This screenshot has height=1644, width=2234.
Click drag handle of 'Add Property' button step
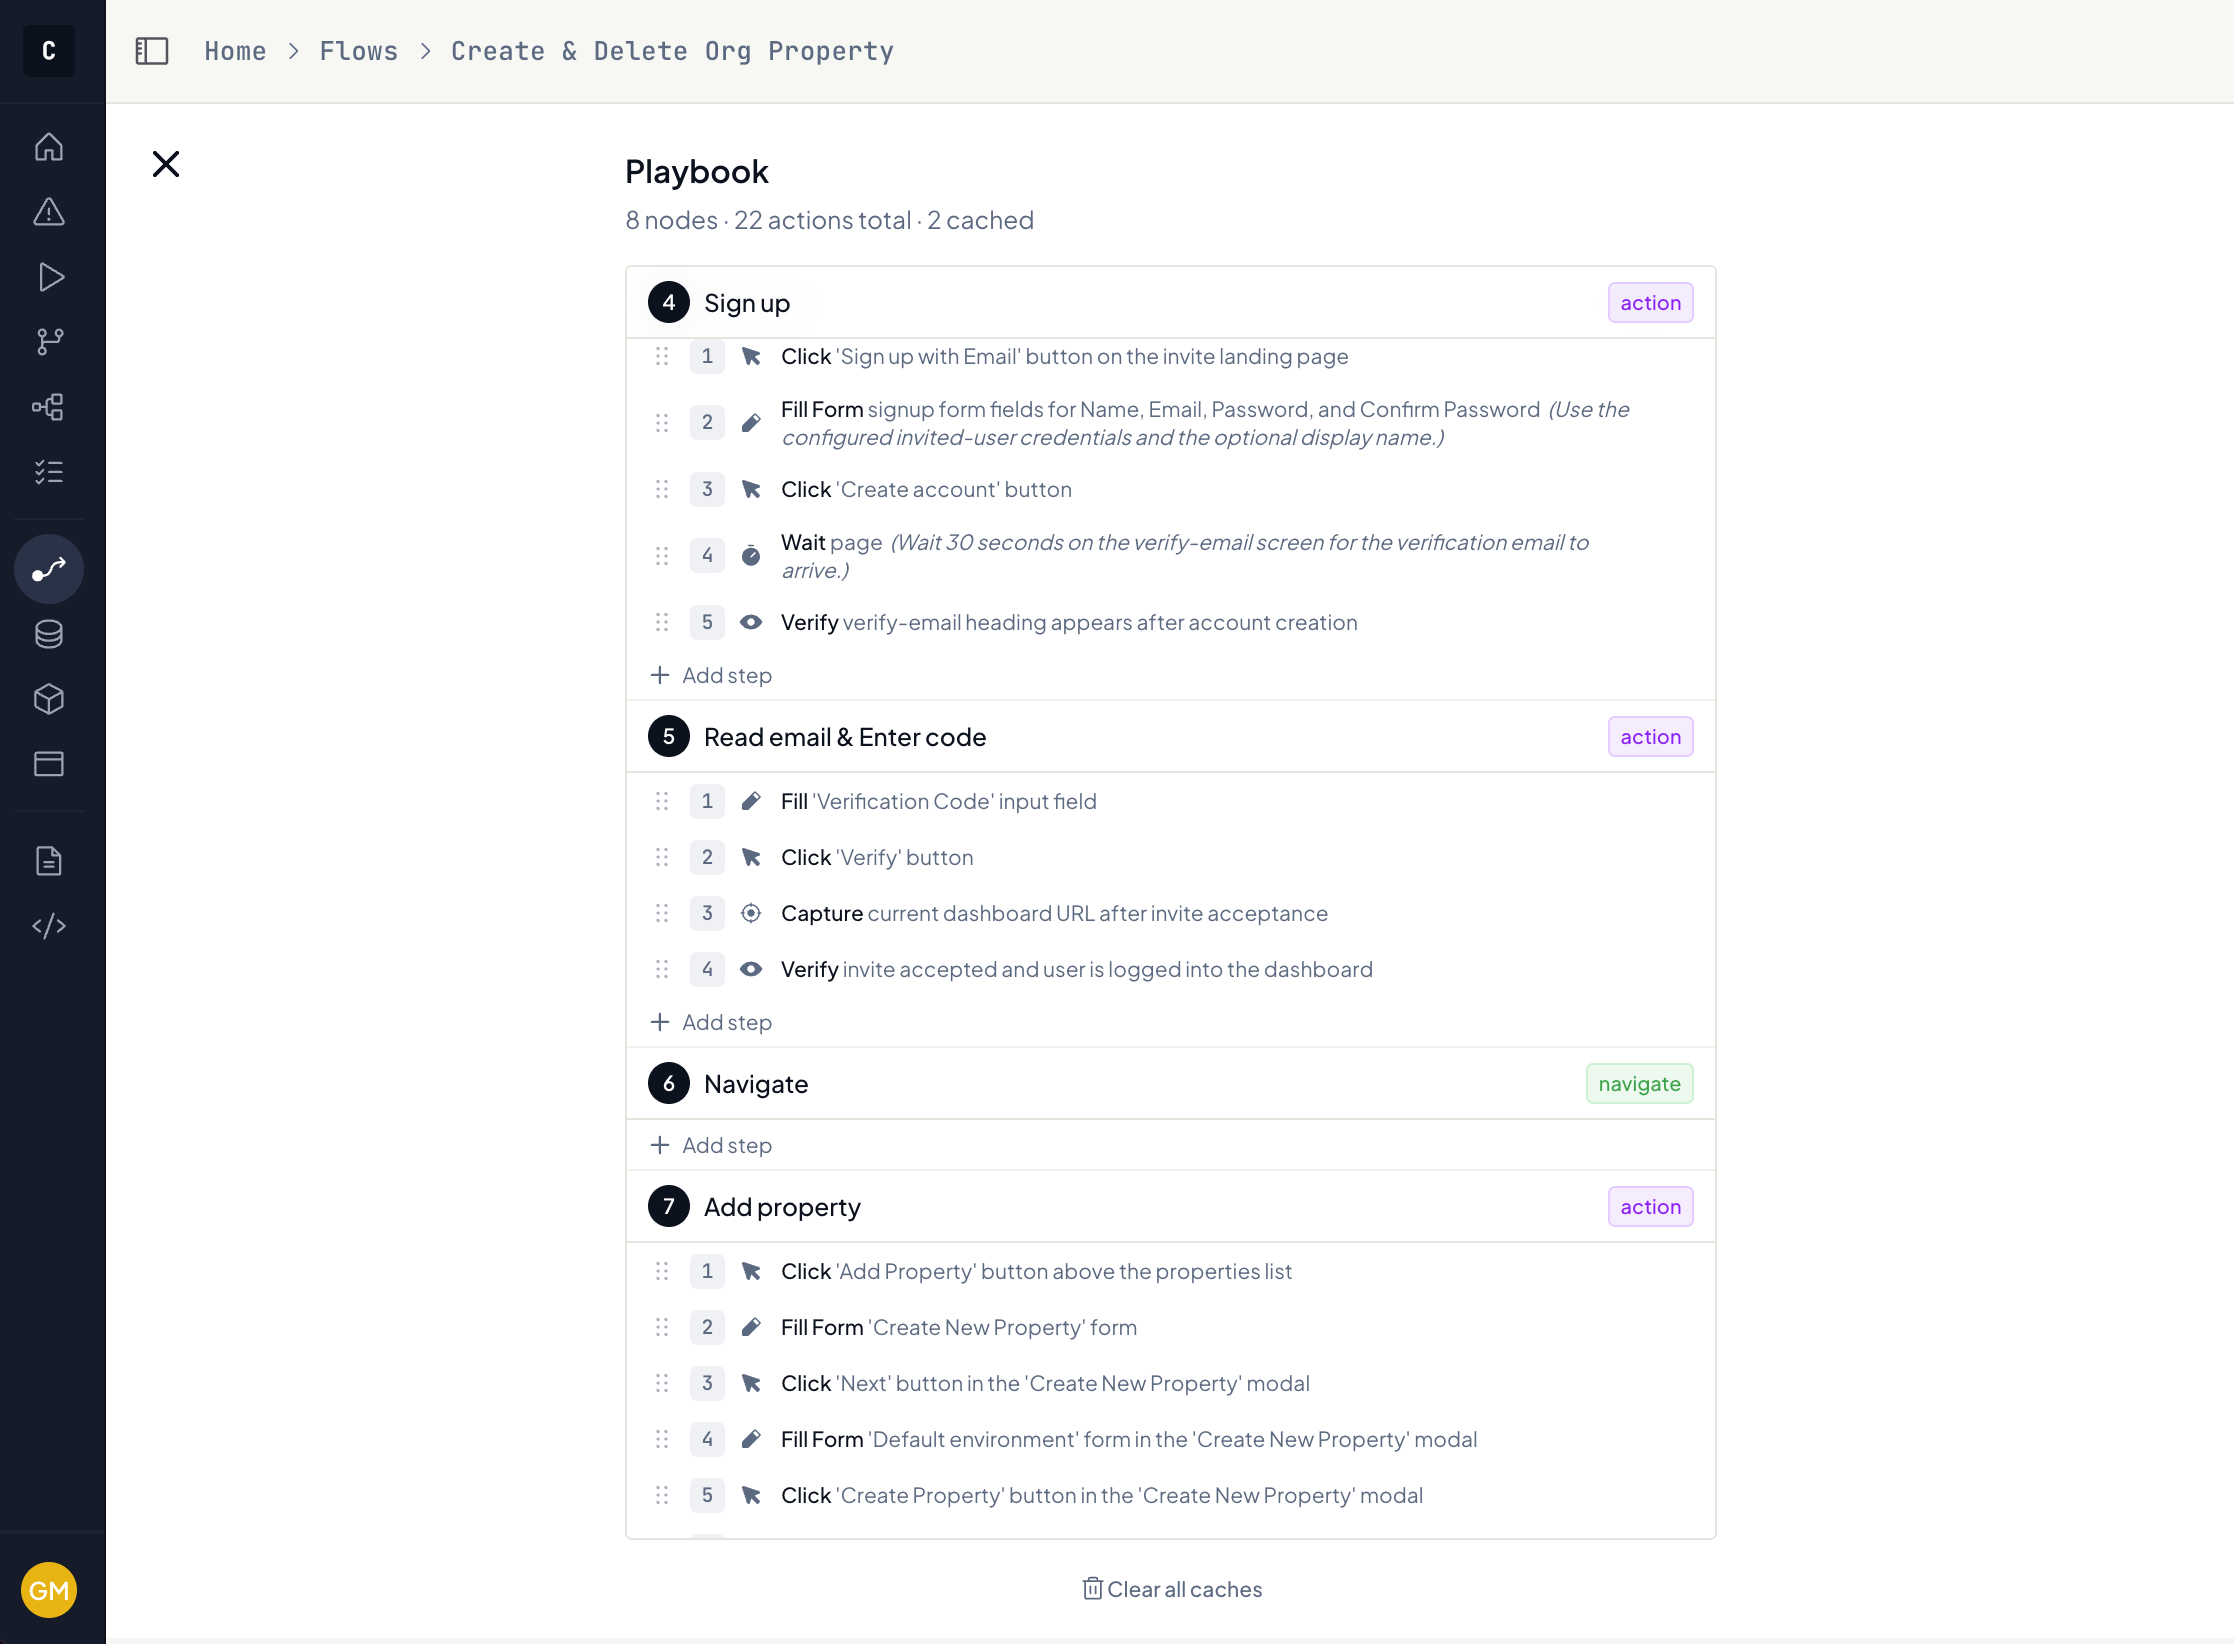(662, 1271)
